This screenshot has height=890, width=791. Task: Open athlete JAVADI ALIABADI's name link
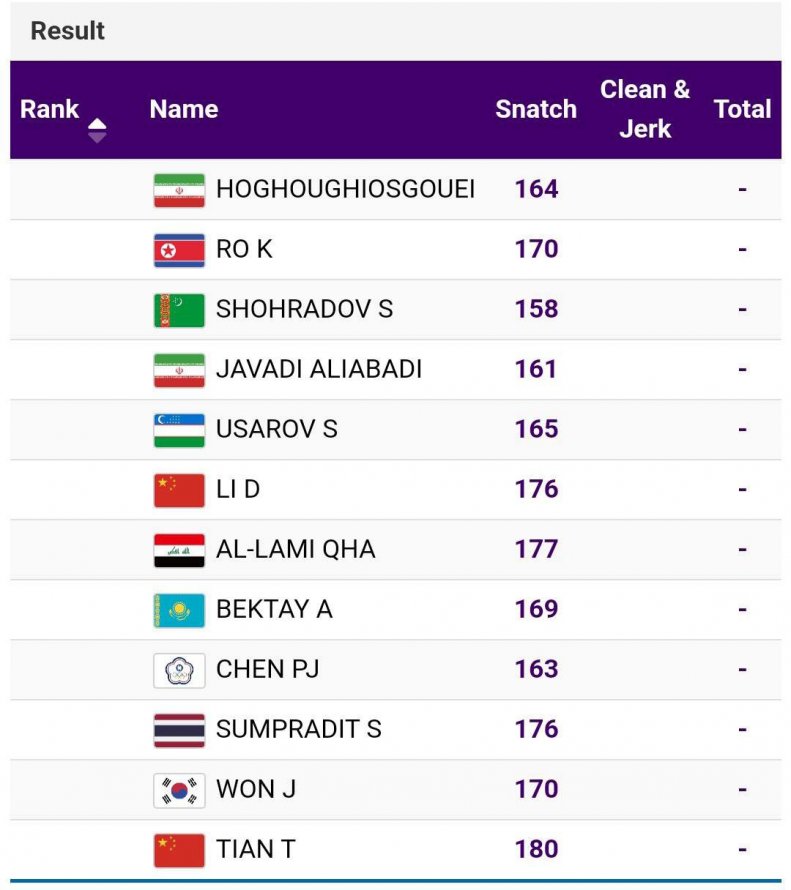[319, 370]
